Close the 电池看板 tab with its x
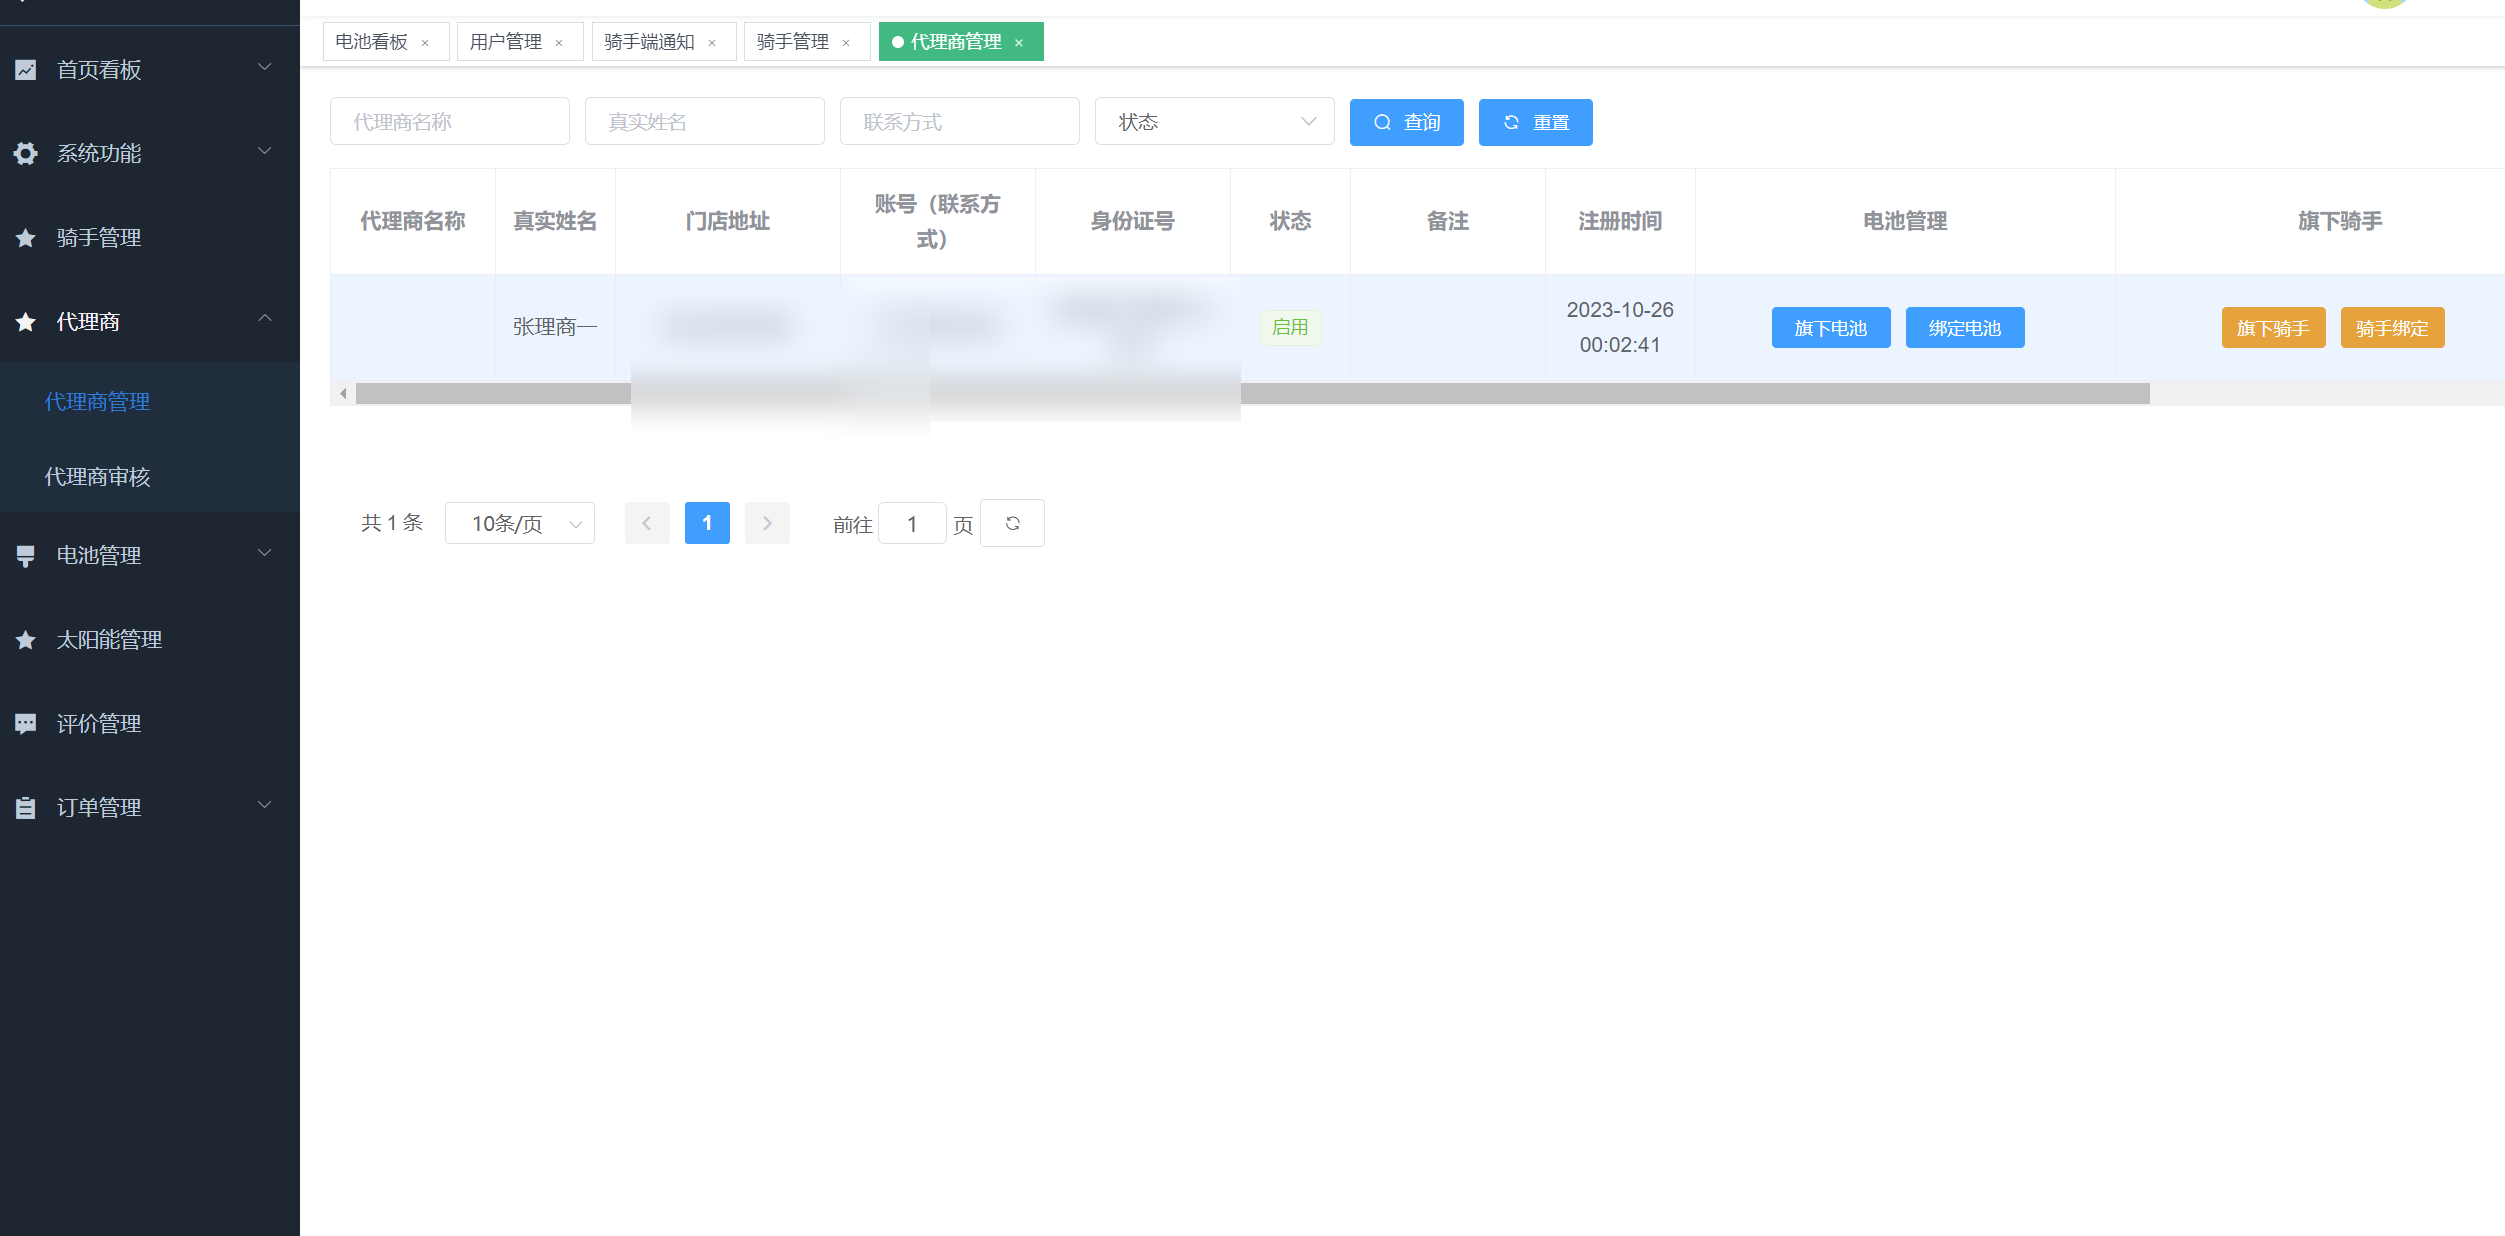Viewport: 2505px width, 1236px height. coord(425,43)
